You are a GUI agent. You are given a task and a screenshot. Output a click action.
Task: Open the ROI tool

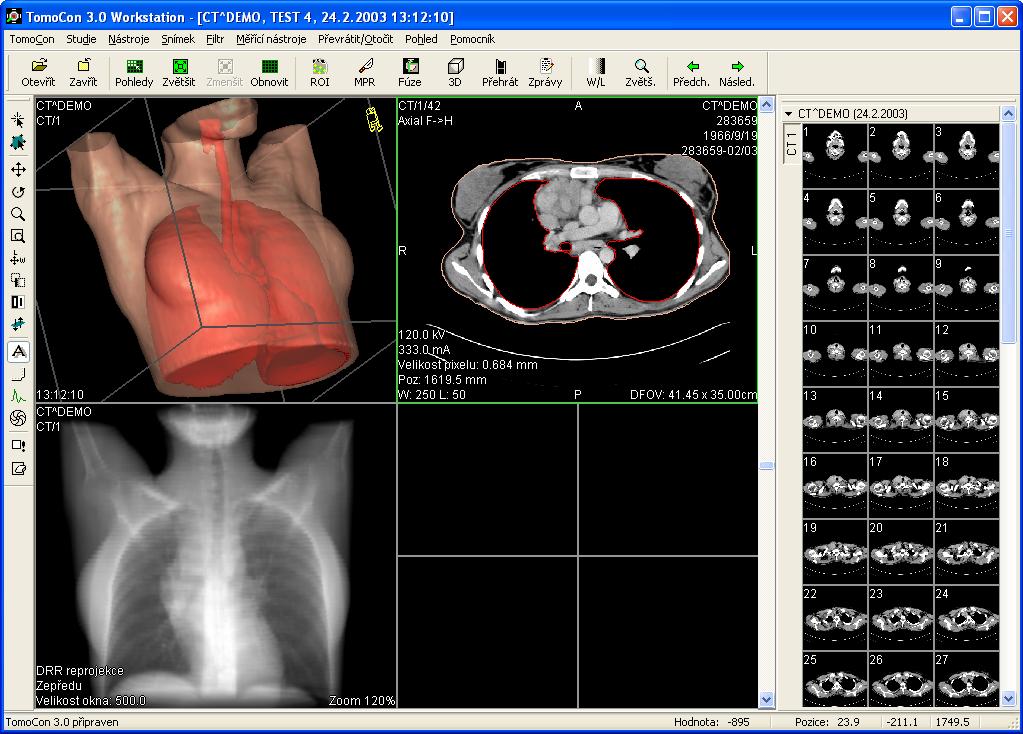click(320, 72)
